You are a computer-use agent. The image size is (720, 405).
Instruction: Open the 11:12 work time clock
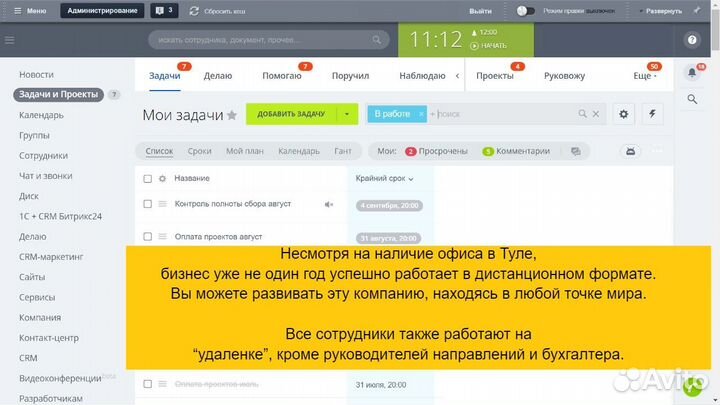435,39
